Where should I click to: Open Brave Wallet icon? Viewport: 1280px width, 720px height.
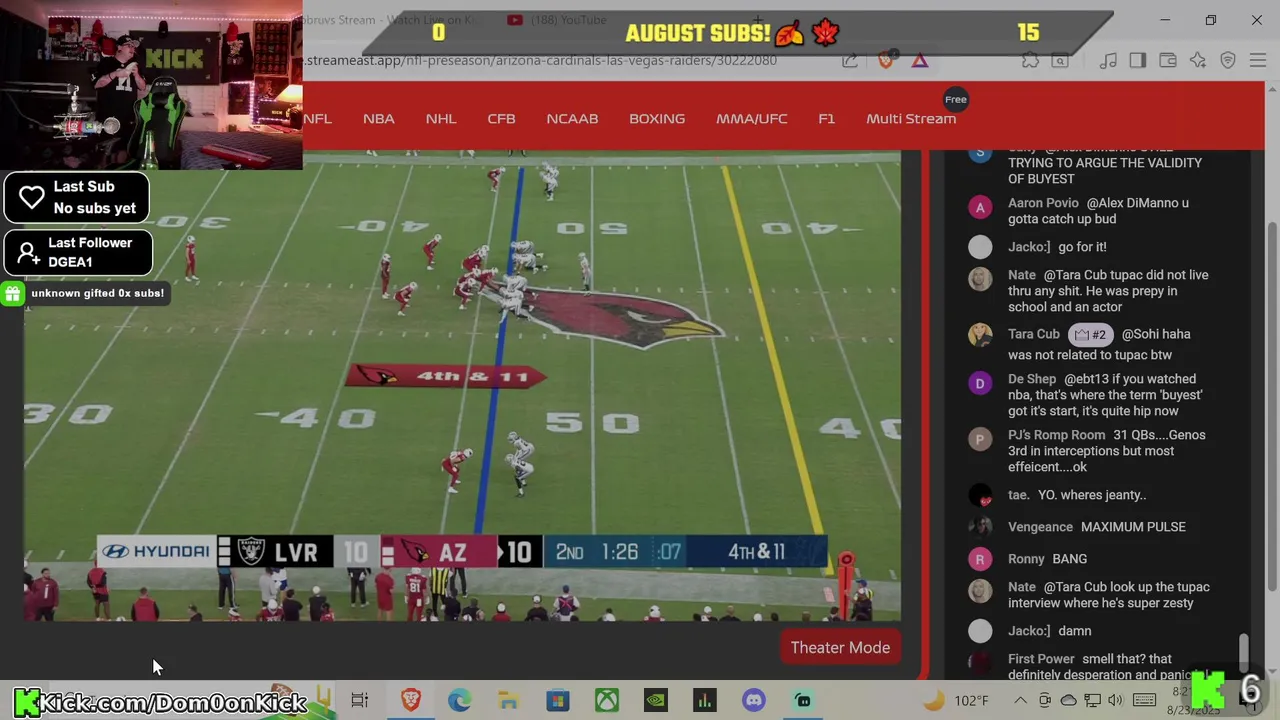pyautogui.click(x=1167, y=61)
